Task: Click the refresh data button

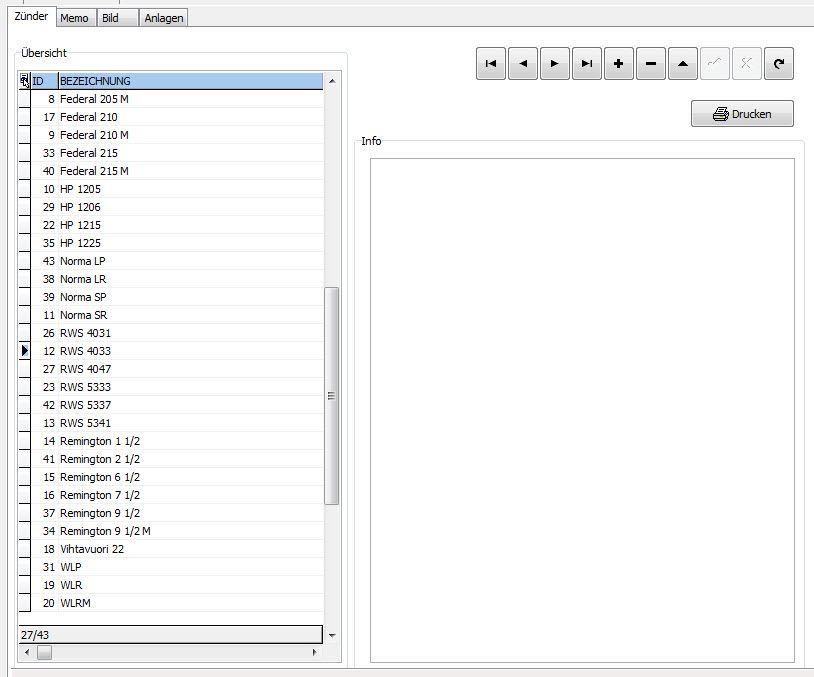Action: (x=779, y=63)
